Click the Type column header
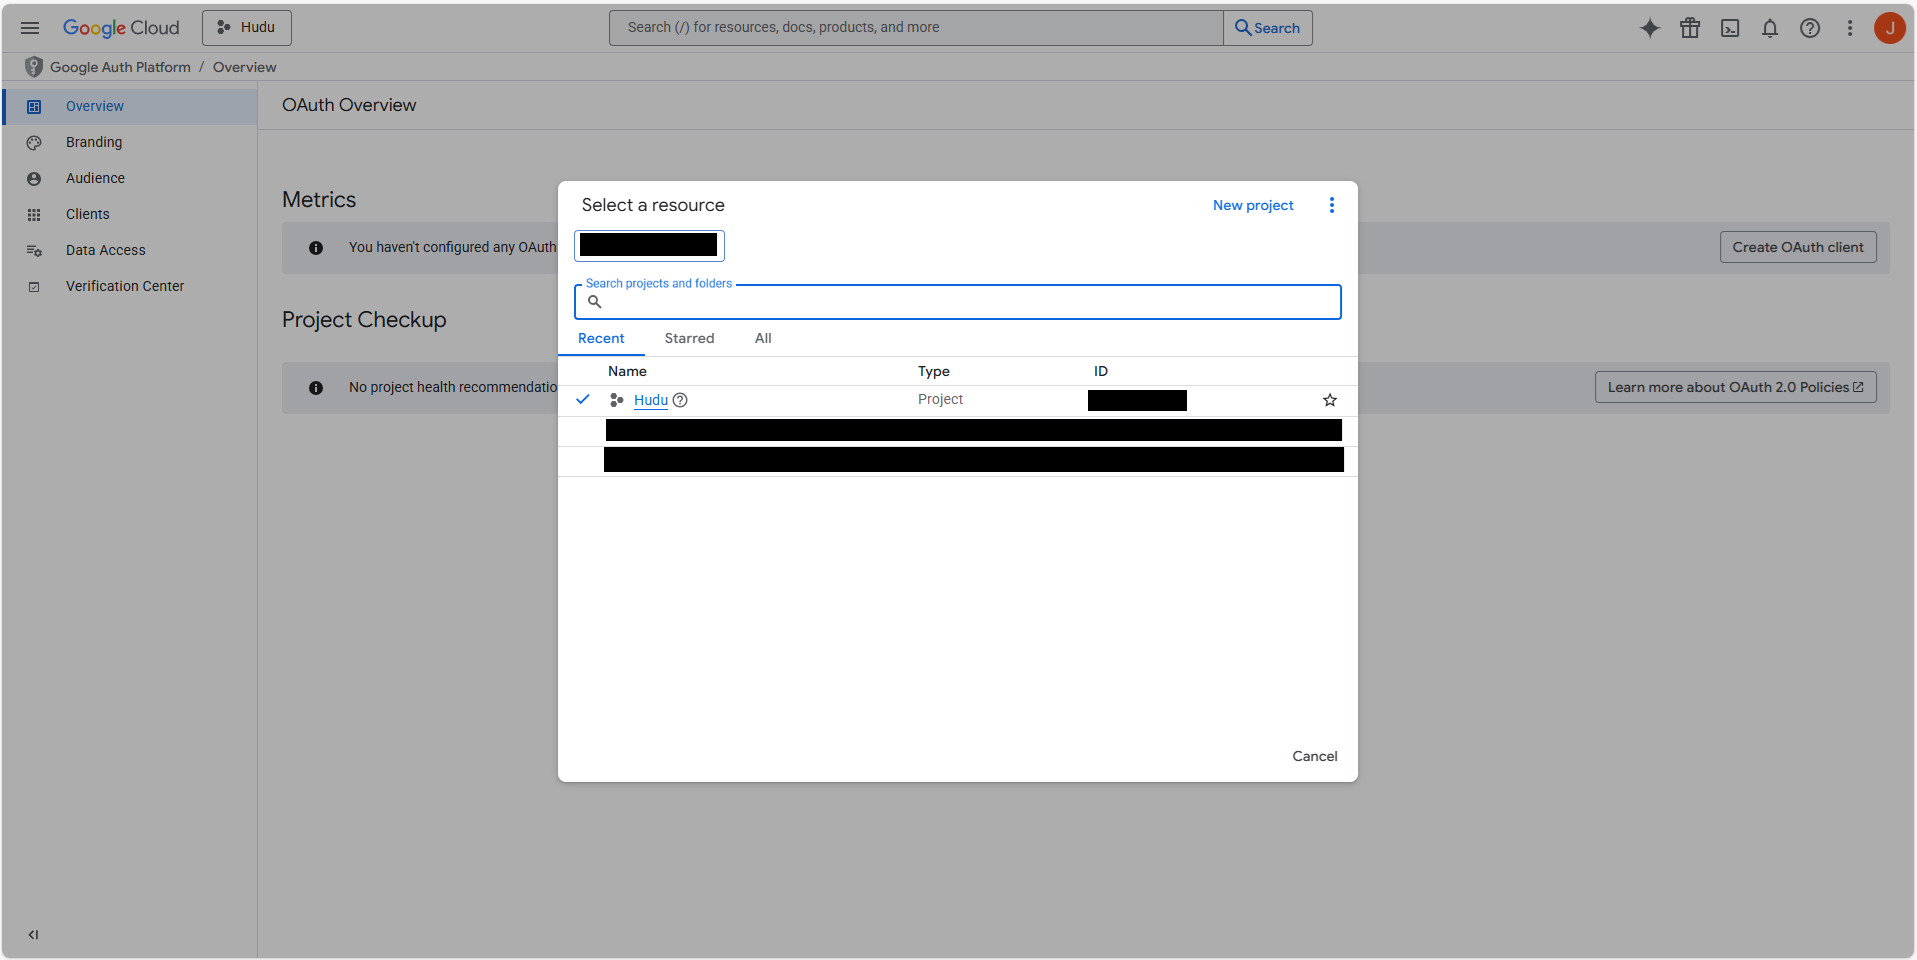1917x960 pixels. tap(934, 371)
